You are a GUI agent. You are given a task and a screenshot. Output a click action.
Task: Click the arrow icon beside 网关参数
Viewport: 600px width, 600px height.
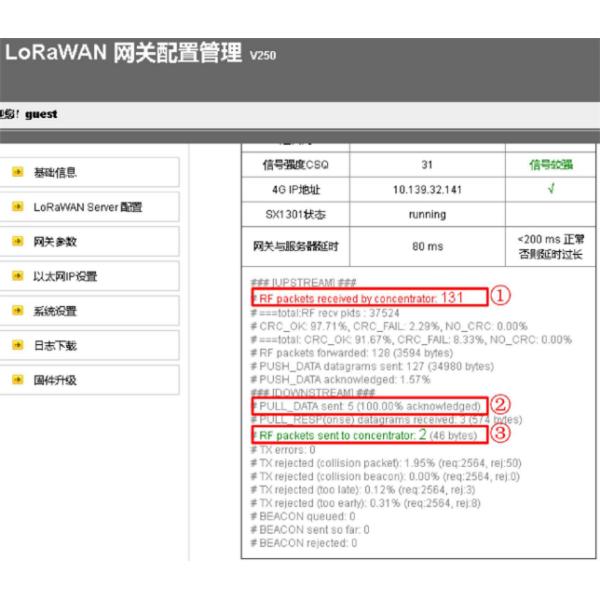pyautogui.click(x=18, y=242)
